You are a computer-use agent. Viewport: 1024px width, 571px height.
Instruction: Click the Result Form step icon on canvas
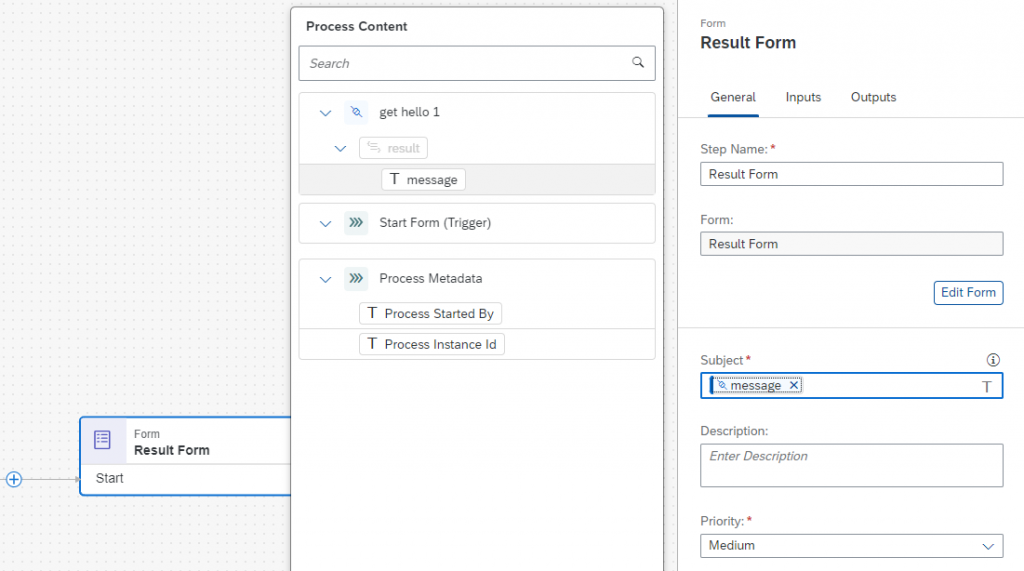[x=103, y=440]
